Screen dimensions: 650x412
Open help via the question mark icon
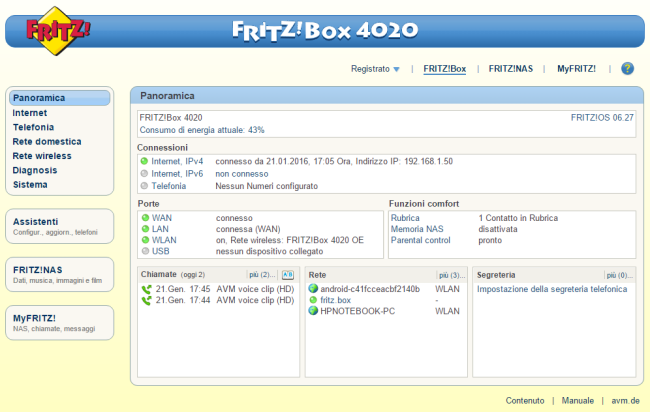pyautogui.click(x=627, y=68)
